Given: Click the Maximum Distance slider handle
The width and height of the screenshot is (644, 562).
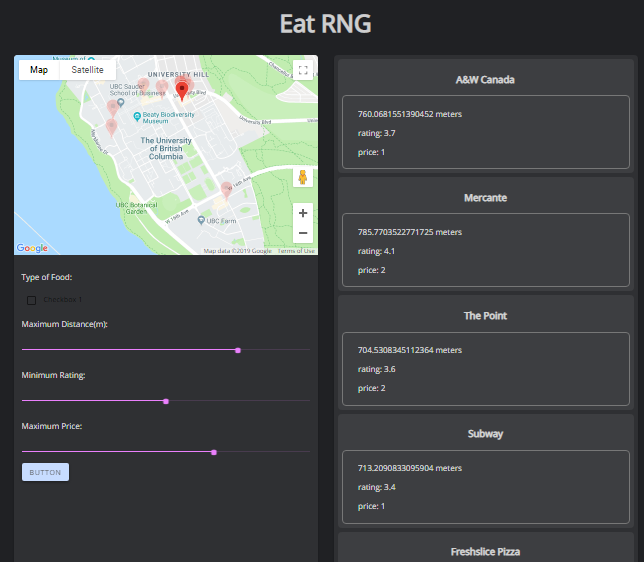Looking at the screenshot, I should (x=238, y=350).
